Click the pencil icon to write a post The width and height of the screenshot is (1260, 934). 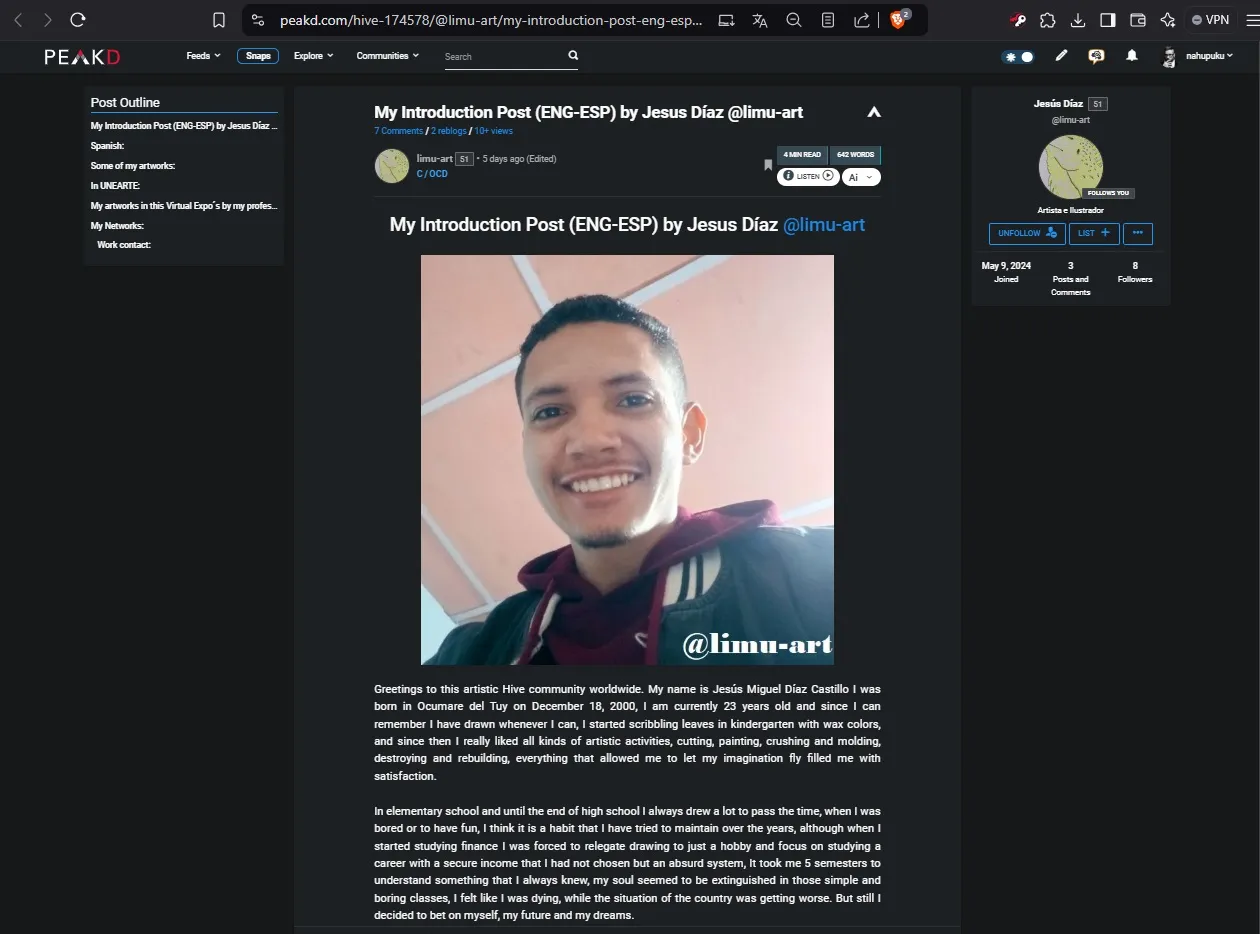pyautogui.click(x=1061, y=56)
